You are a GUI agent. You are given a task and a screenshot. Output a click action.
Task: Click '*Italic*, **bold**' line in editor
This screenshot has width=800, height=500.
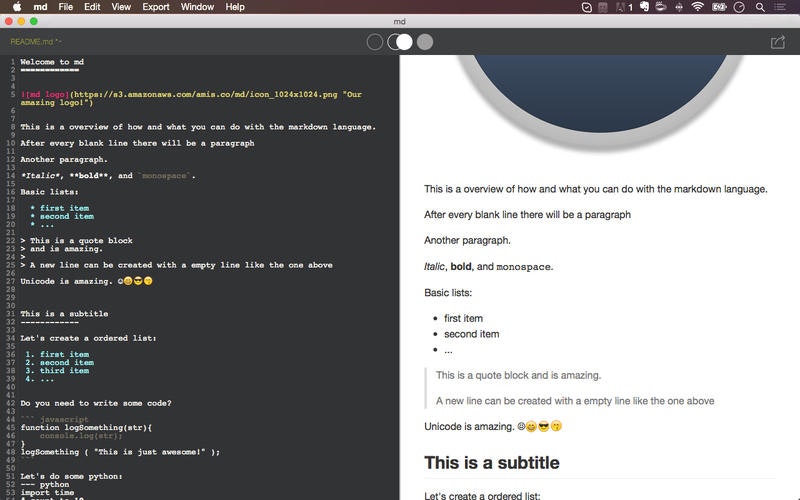tap(108, 176)
